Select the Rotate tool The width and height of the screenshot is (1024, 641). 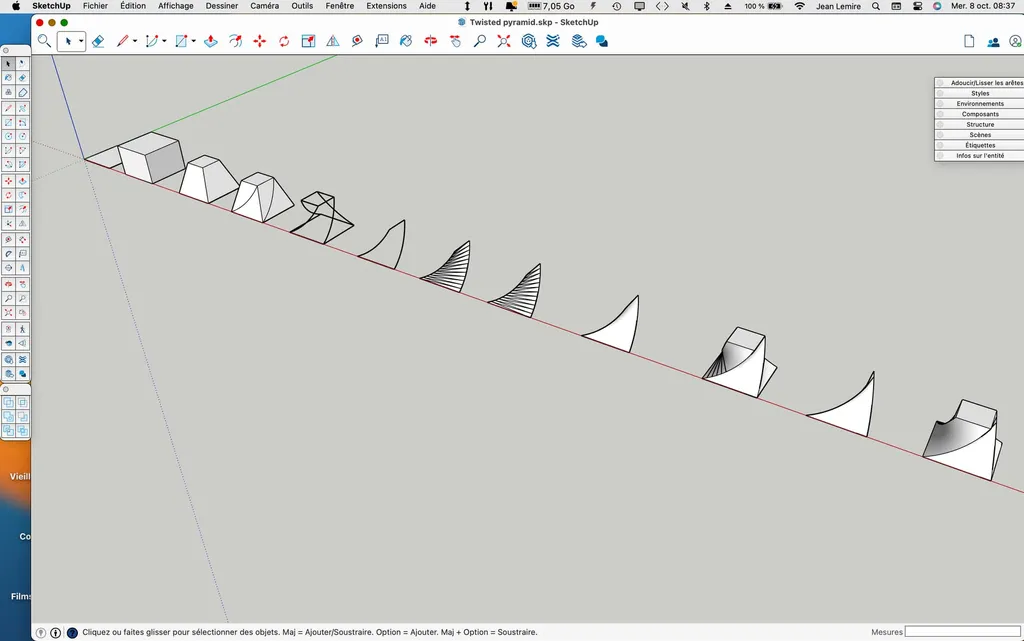pyautogui.click(x=284, y=41)
